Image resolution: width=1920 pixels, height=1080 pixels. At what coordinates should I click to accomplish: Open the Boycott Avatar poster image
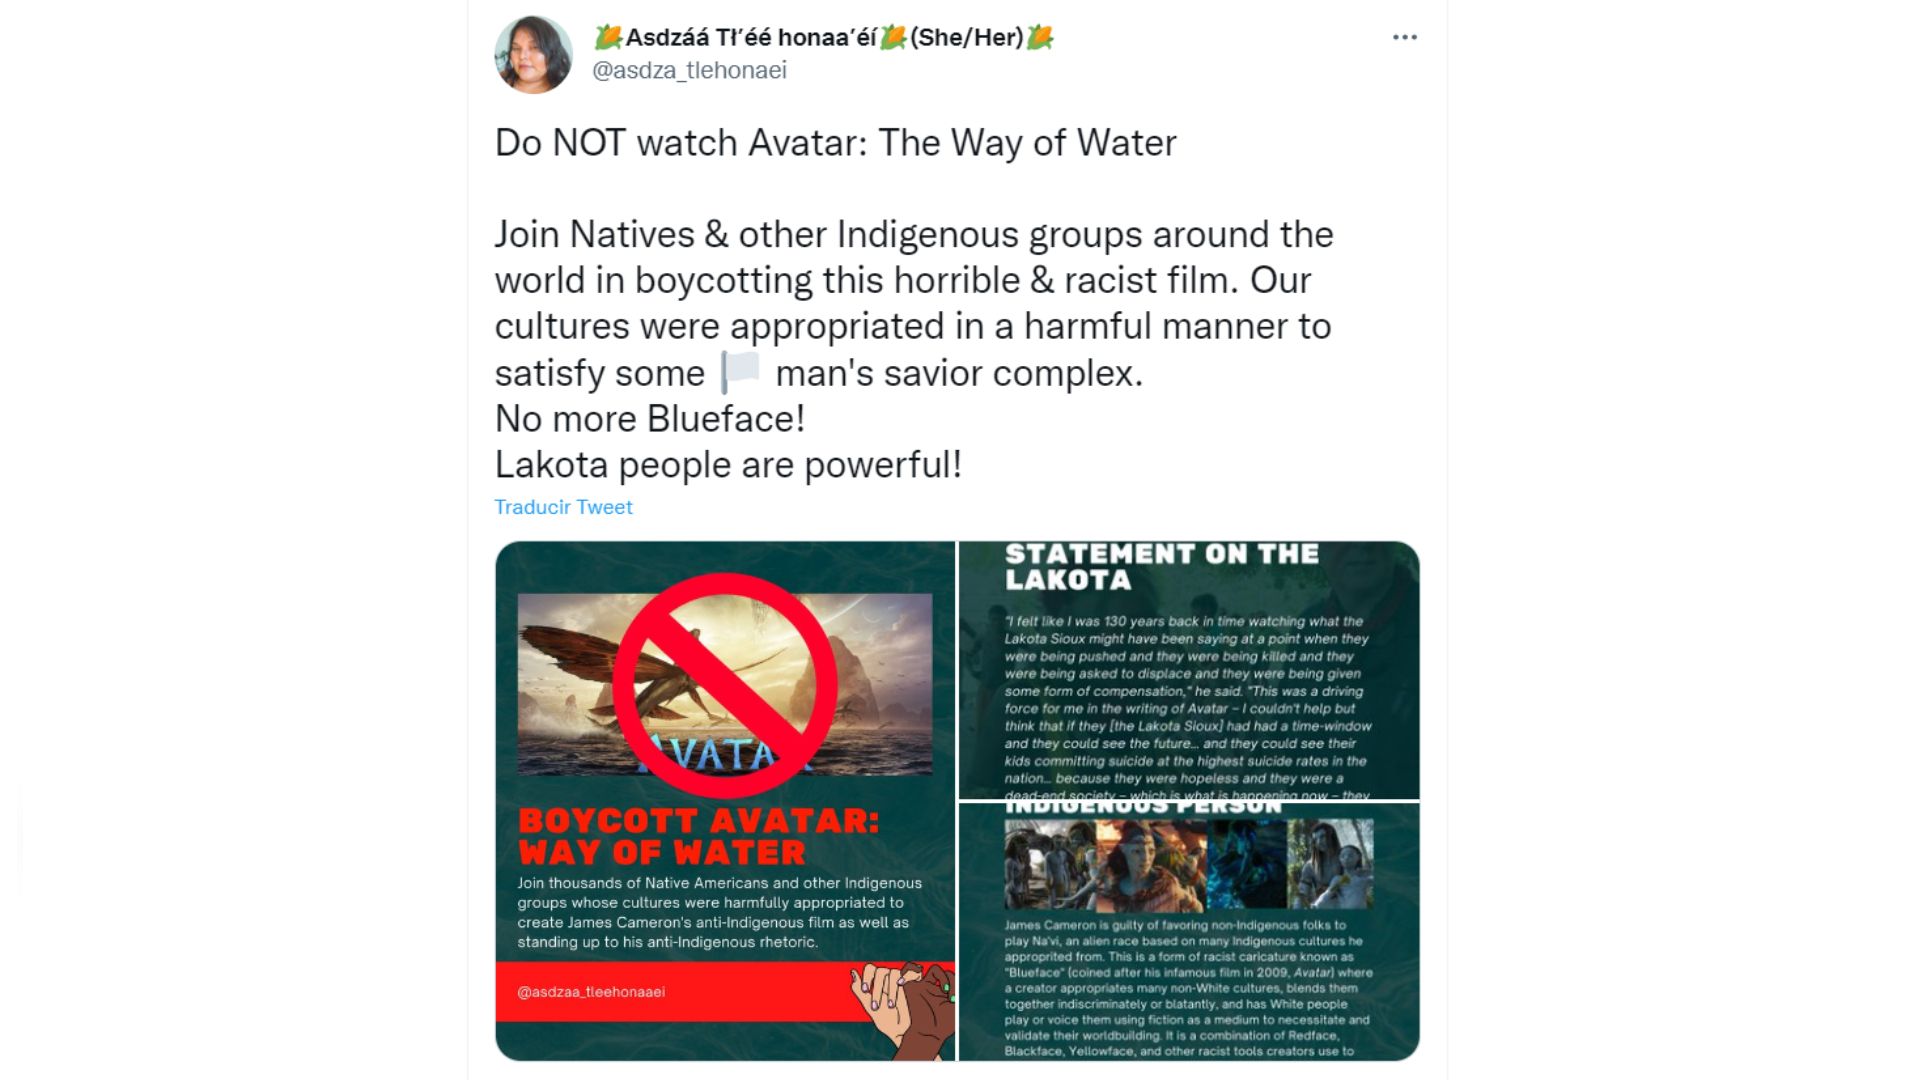click(725, 801)
